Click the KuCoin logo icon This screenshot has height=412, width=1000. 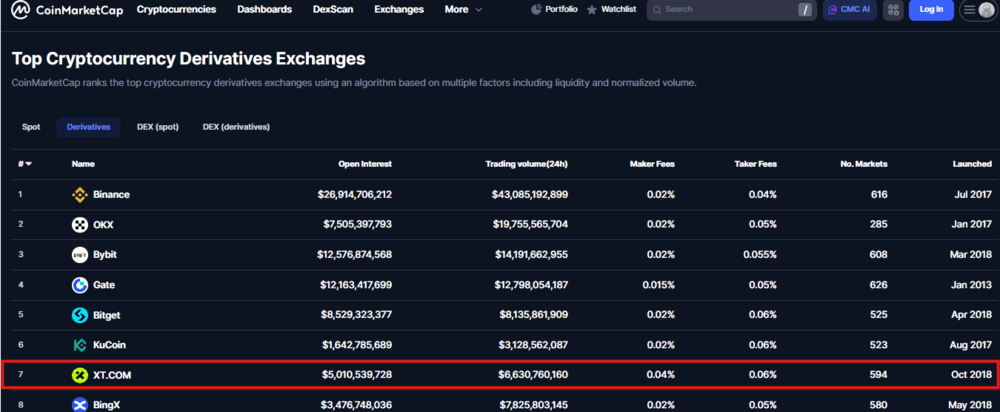pyautogui.click(x=80, y=345)
